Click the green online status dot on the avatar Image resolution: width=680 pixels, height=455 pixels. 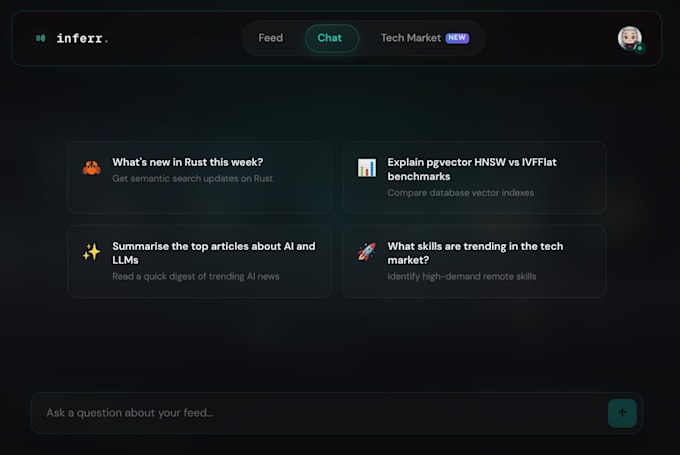click(x=639, y=48)
